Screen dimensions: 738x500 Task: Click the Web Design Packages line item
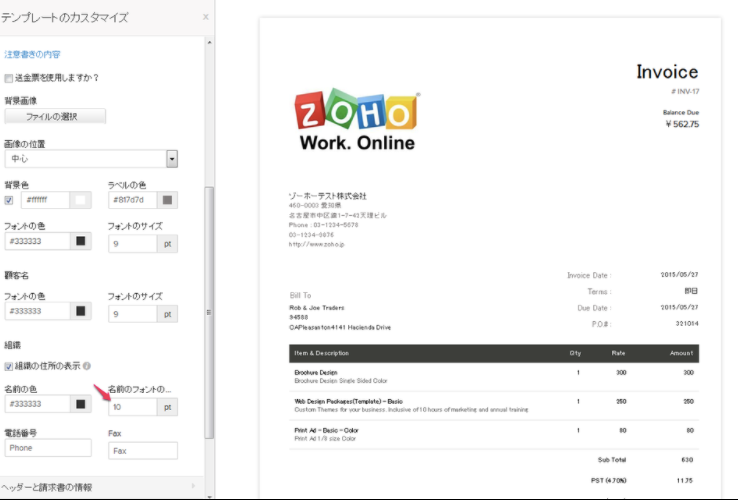(x=348, y=402)
